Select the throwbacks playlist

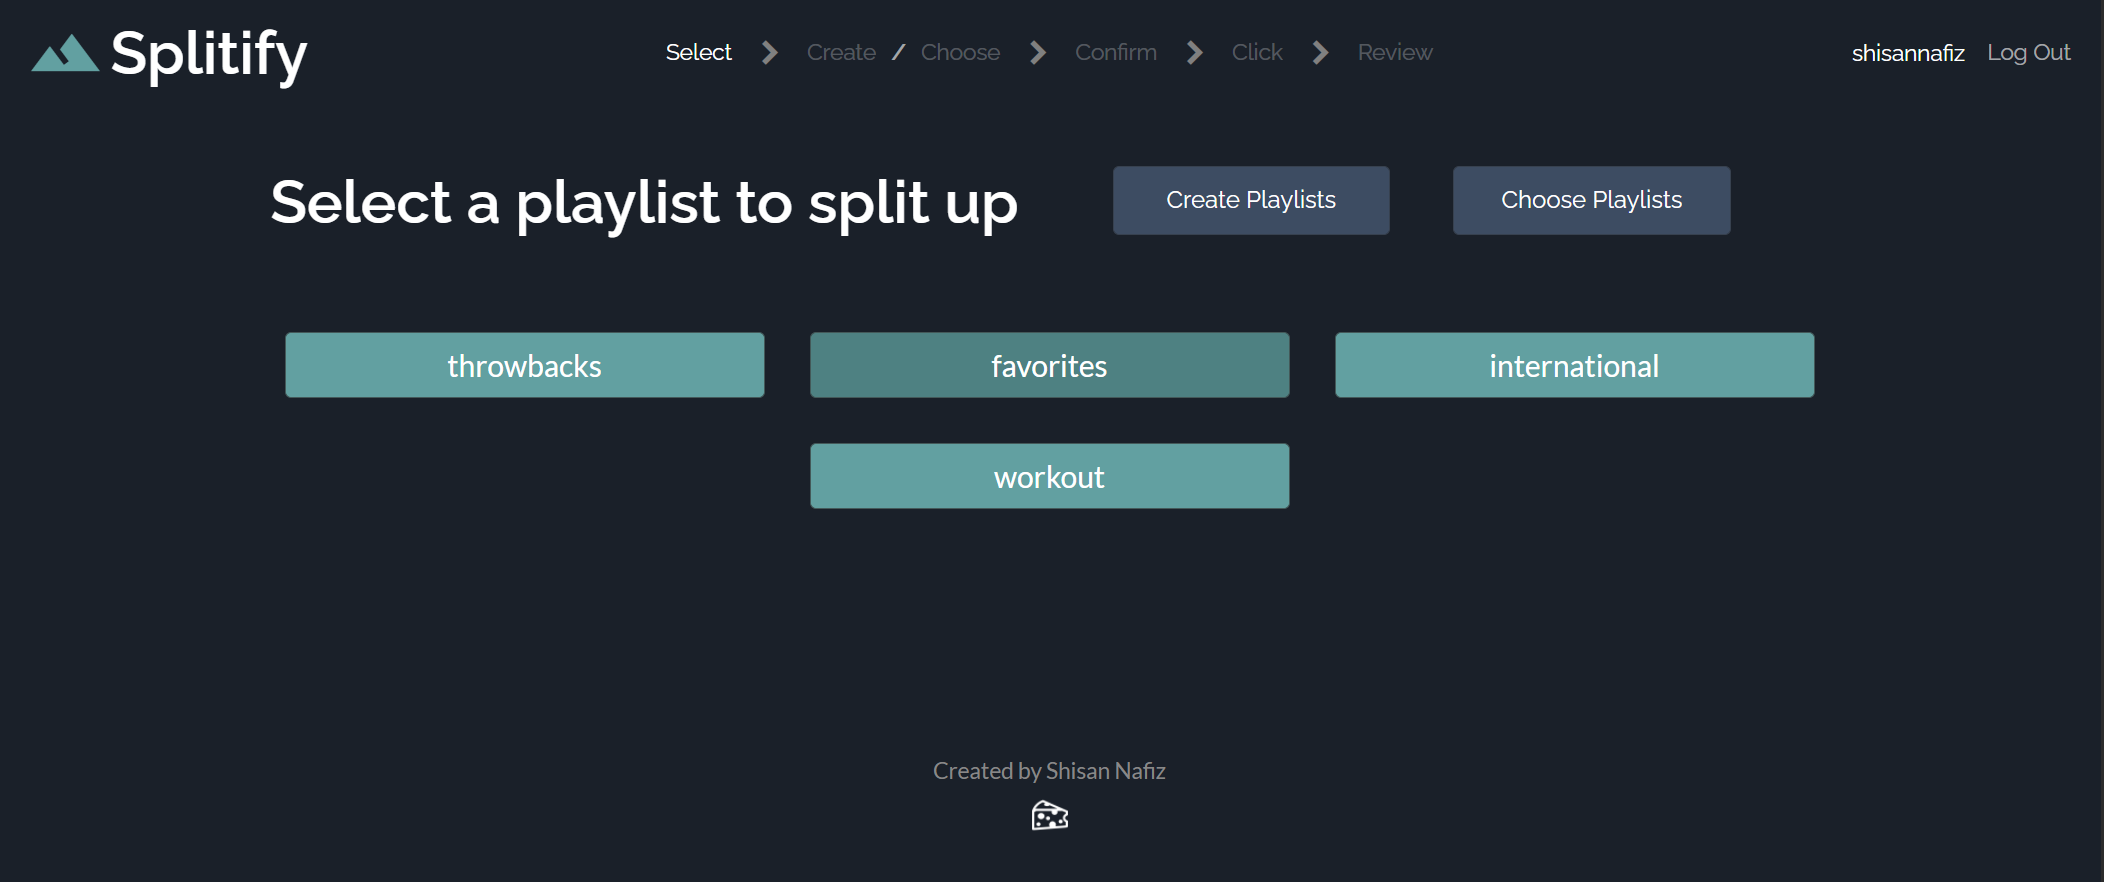click(x=524, y=365)
